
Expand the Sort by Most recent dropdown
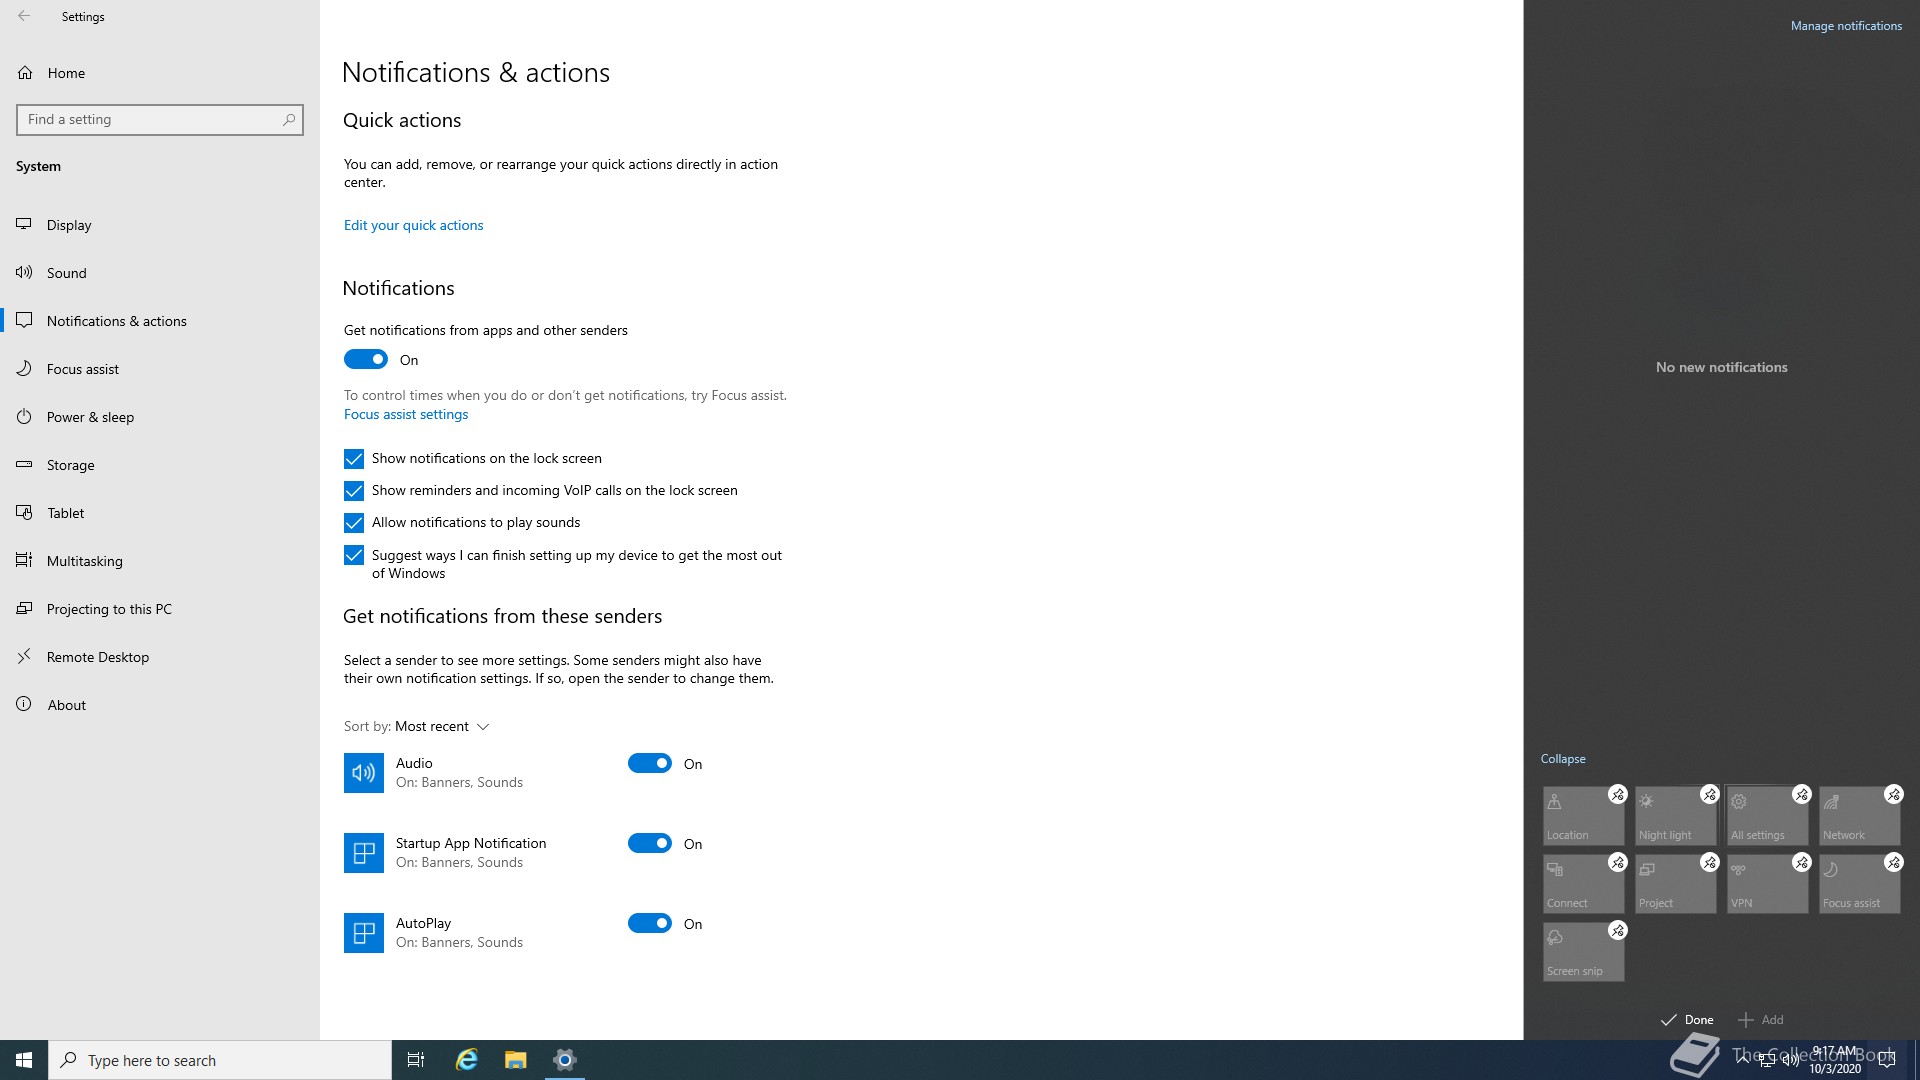441,727
